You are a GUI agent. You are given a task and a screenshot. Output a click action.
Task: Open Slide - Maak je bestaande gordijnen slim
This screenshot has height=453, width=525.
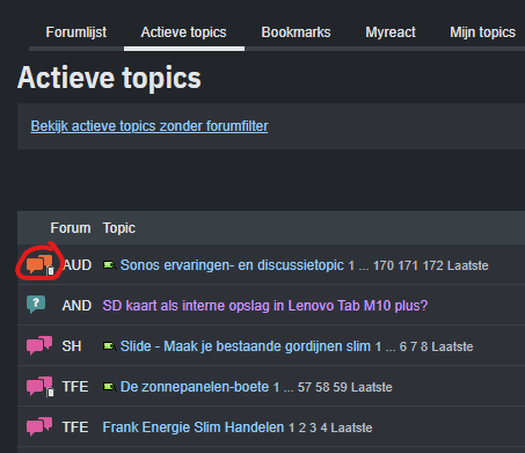[245, 346]
